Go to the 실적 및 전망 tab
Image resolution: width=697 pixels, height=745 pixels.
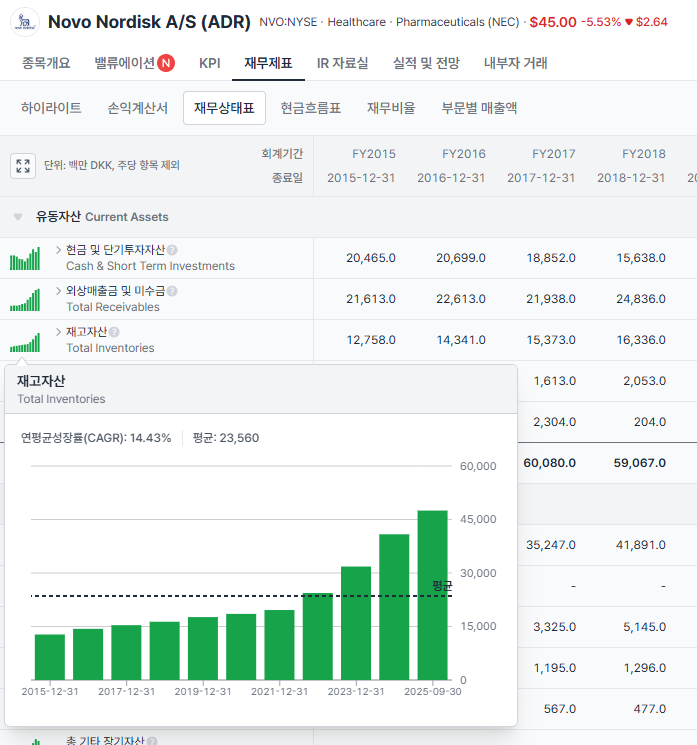coord(426,63)
